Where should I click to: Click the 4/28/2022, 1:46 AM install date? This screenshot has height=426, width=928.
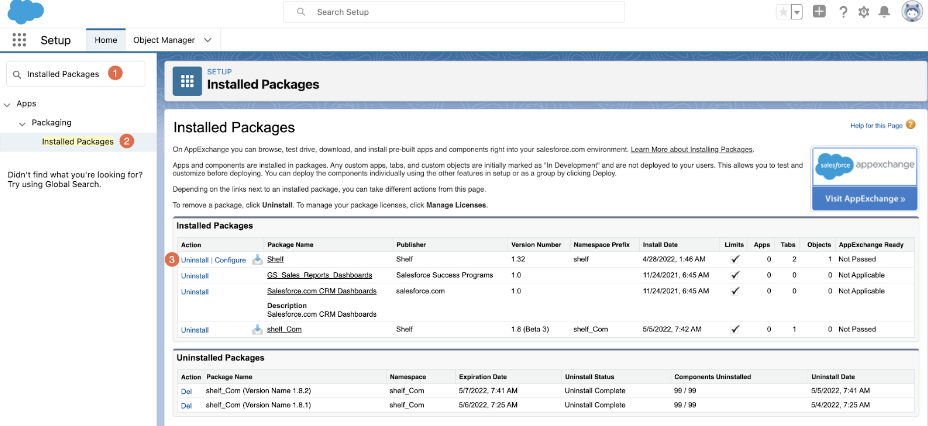[x=674, y=260]
